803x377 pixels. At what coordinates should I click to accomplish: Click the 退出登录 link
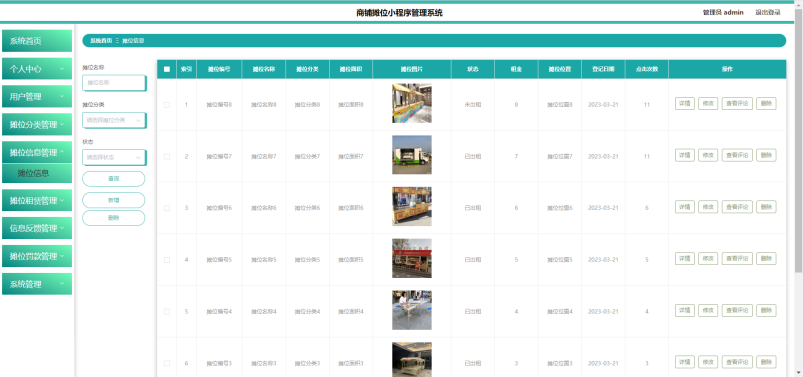point(768,12)
